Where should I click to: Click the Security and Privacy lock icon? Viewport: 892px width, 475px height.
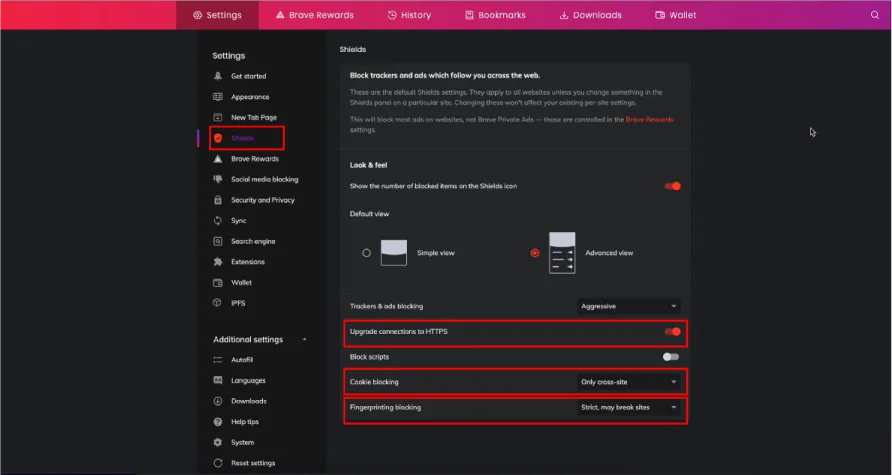(x=218, y=200)
